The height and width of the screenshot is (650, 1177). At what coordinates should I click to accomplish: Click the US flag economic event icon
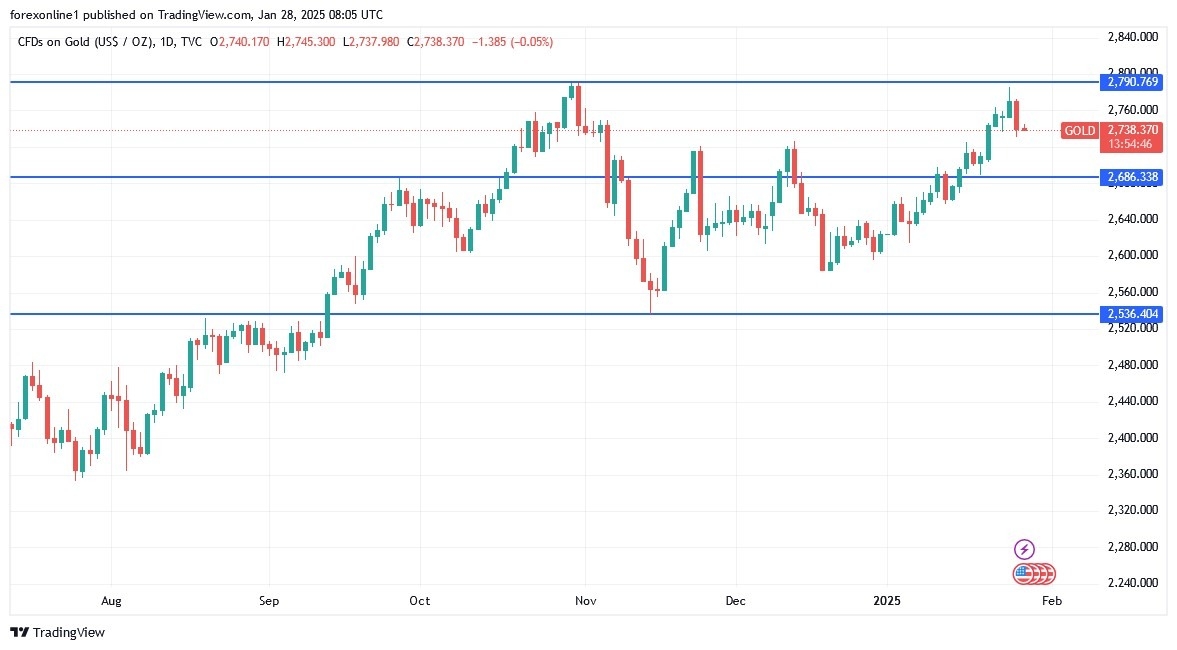(x=1022, y=574)
